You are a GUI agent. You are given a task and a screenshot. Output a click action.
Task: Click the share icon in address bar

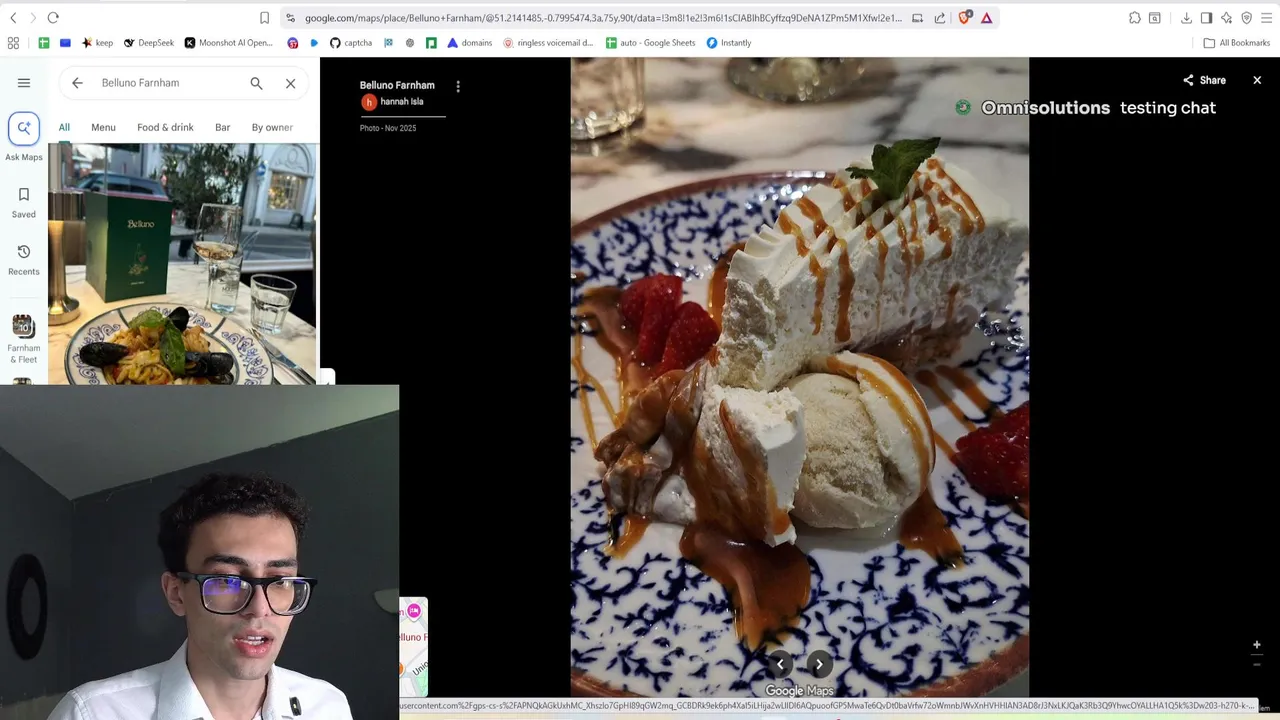[940, 18]
